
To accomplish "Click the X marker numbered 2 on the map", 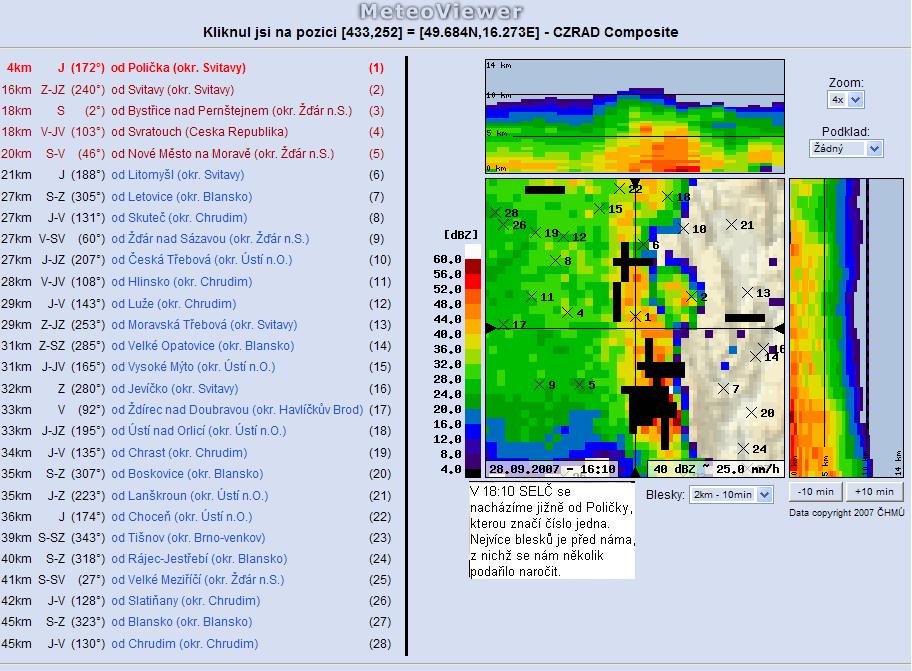I will click(x=692, y=297).
